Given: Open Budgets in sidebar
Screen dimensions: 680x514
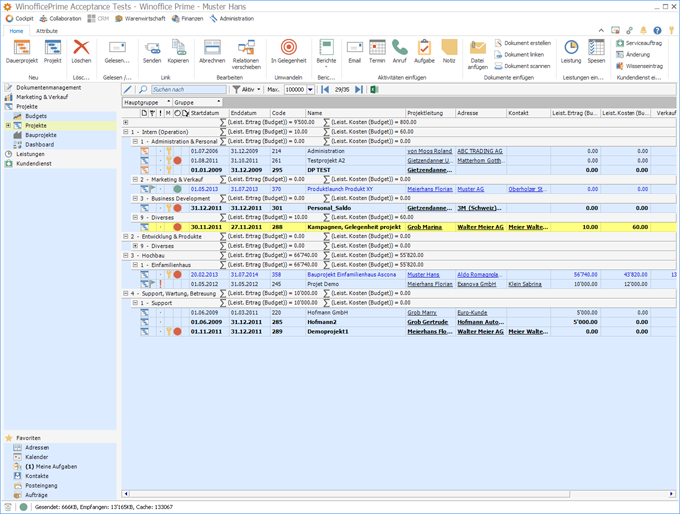Looking at the screenshot, I should pos(36,116).
